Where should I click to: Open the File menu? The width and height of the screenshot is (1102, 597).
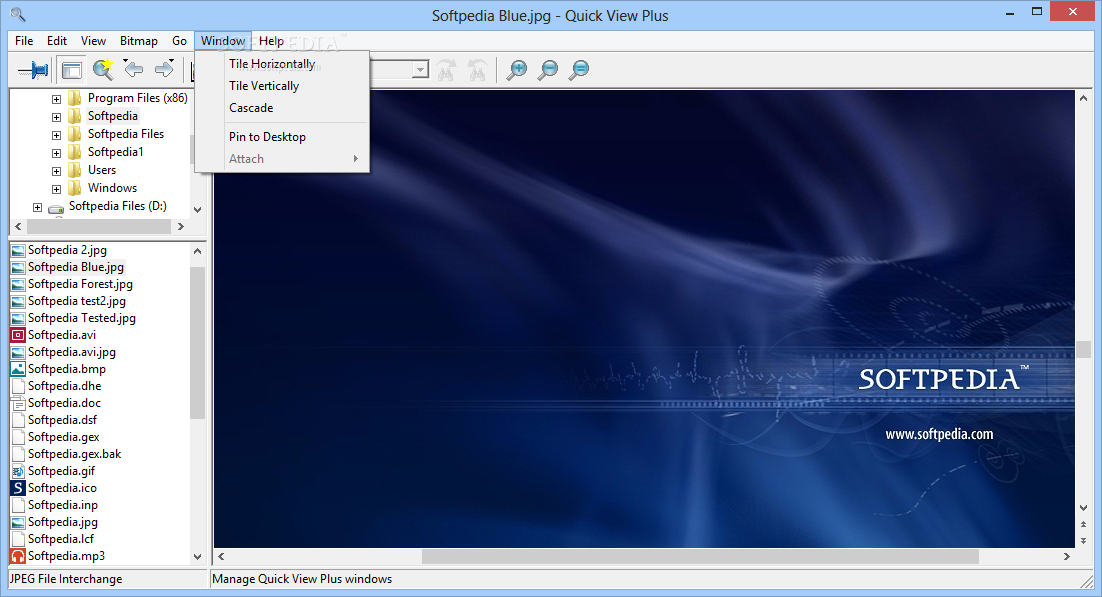tap(24, 41)
